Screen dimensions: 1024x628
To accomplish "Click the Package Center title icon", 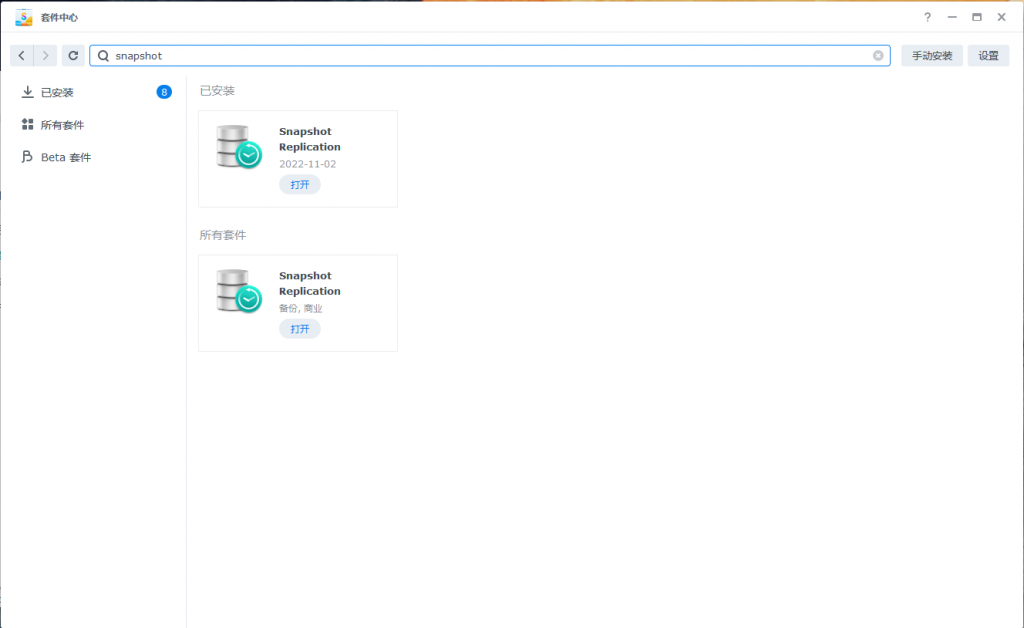I will (24, 17).
